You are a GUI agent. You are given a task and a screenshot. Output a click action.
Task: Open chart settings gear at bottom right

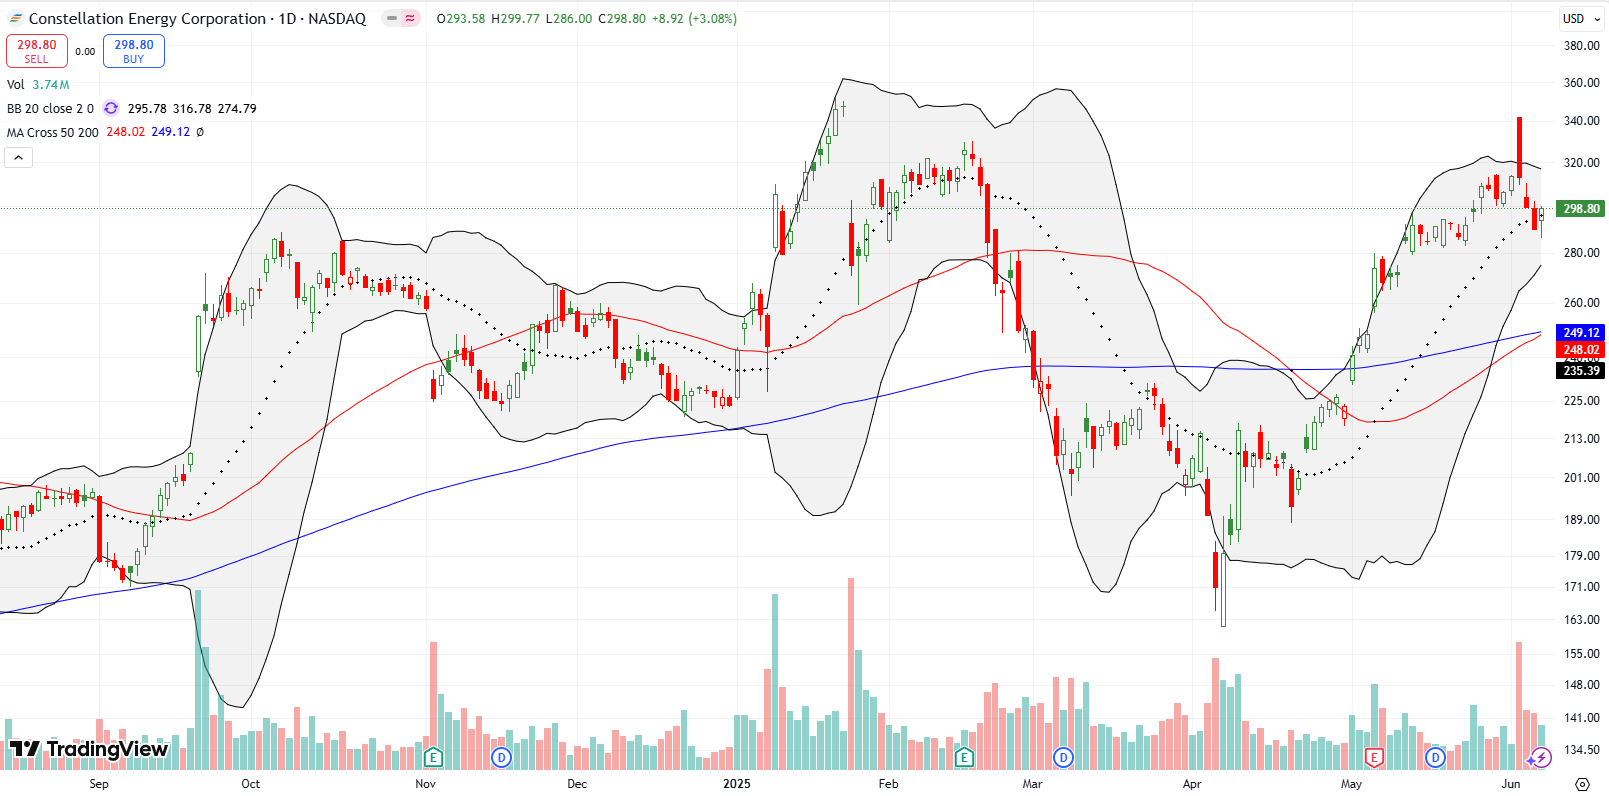pos(1582,784)
